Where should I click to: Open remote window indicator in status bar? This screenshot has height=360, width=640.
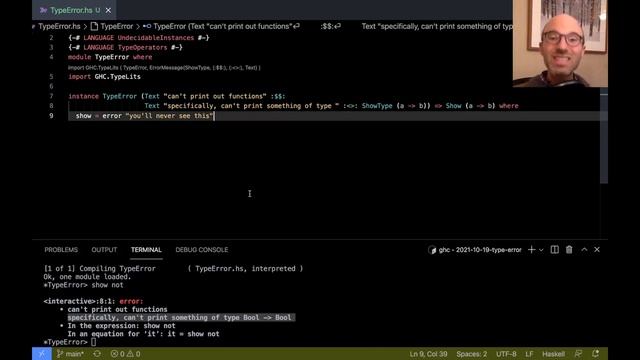pos(42,354)
